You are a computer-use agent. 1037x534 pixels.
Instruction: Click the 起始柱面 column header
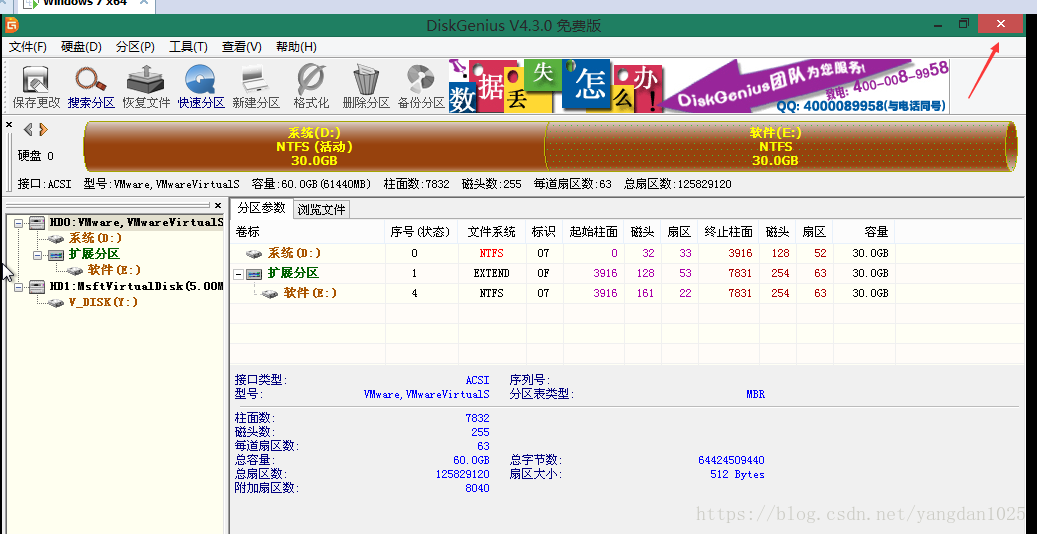(593, 232)
